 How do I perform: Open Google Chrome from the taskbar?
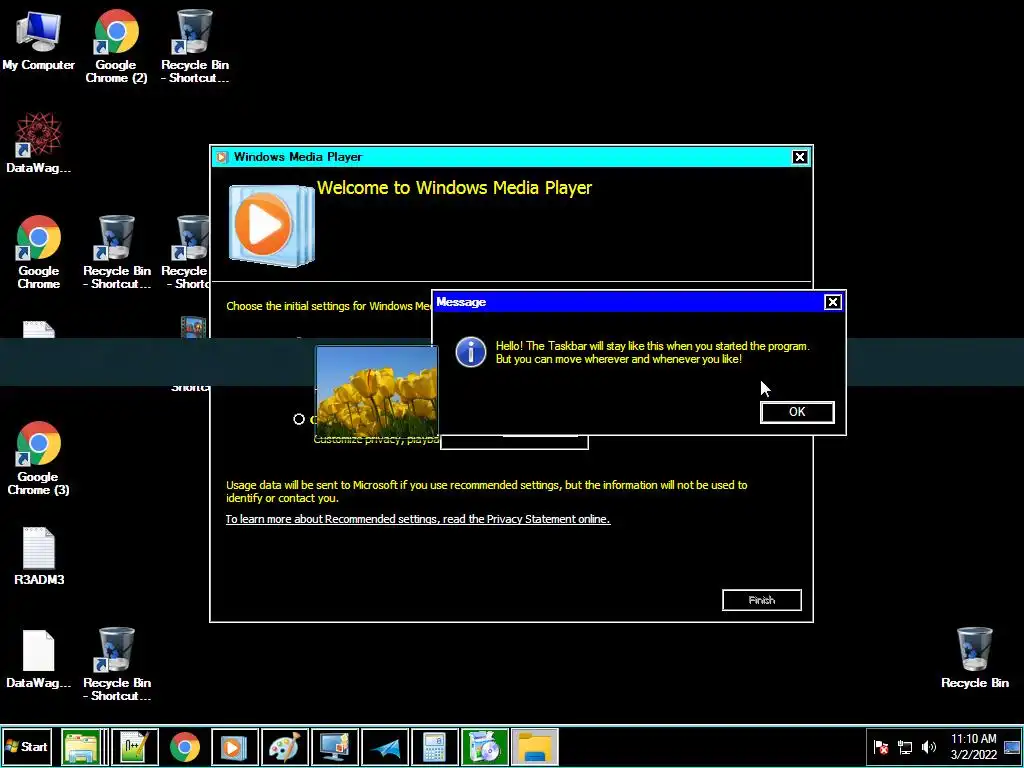pos(185,746)
